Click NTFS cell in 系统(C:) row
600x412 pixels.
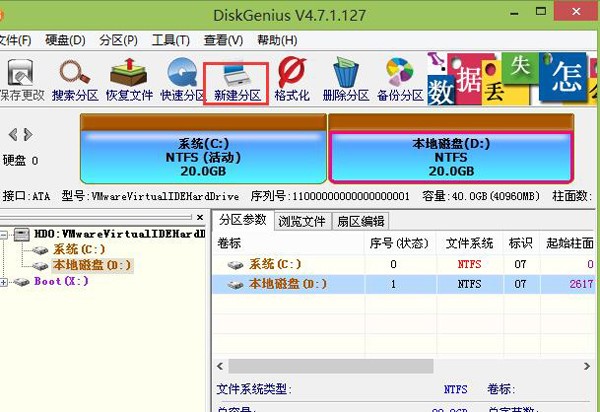tap(469, 264)
